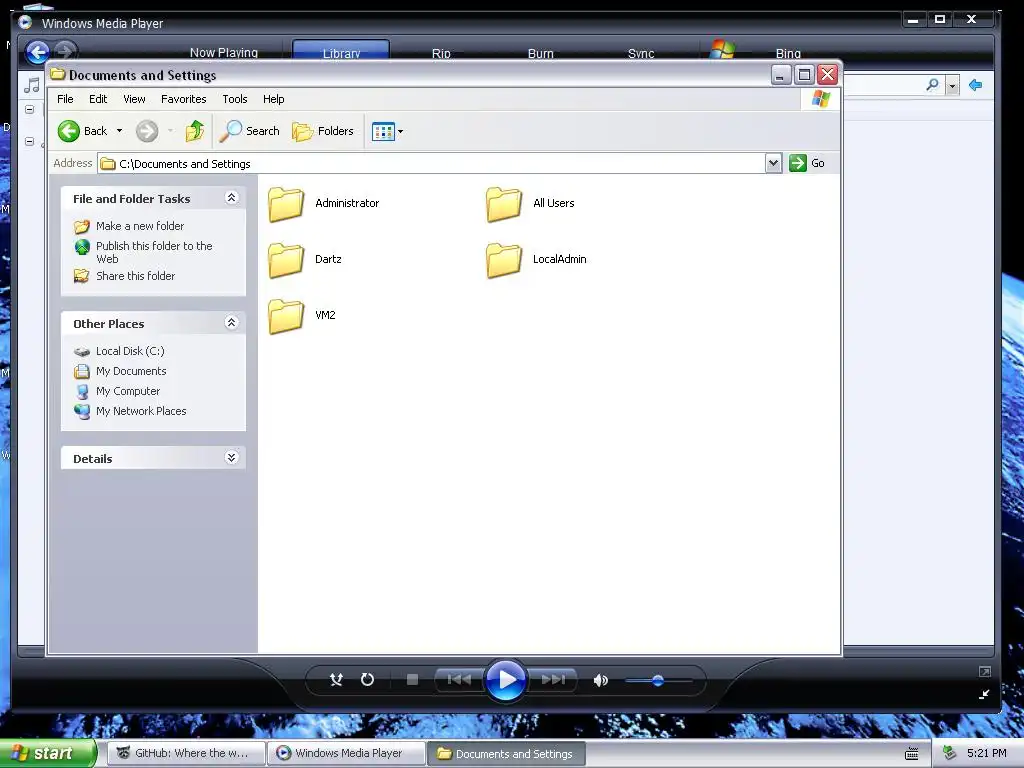Switch to GitHub taskbar window
The height and width of the screenshot is (768, 1024).
(x=186, y=753)
